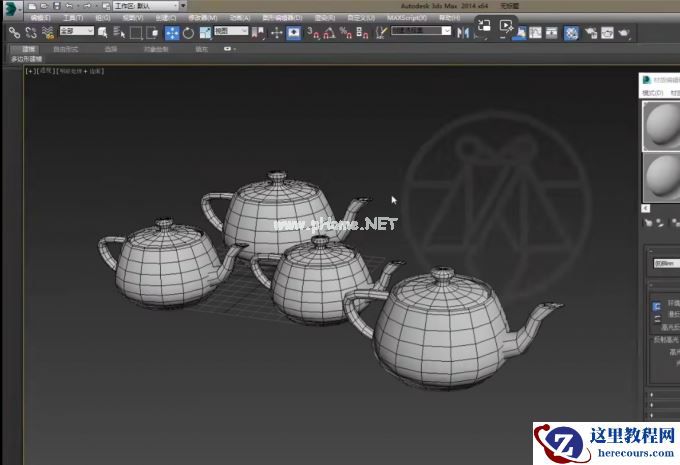Select the Unlink Selection tool
The height and width of the screenshot is (465, 680).
31,32
